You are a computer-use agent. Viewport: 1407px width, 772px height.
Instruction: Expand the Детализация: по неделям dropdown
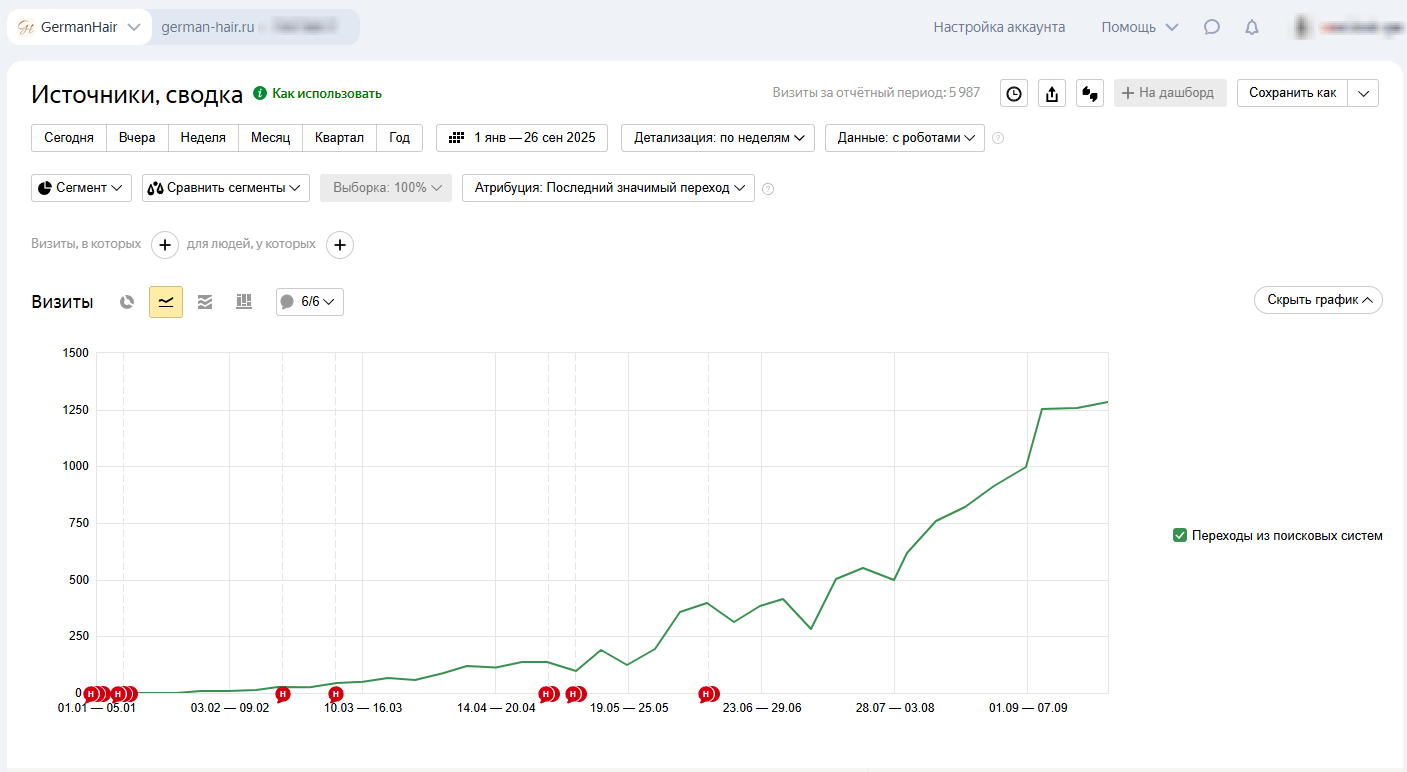(x=718, y=138)
